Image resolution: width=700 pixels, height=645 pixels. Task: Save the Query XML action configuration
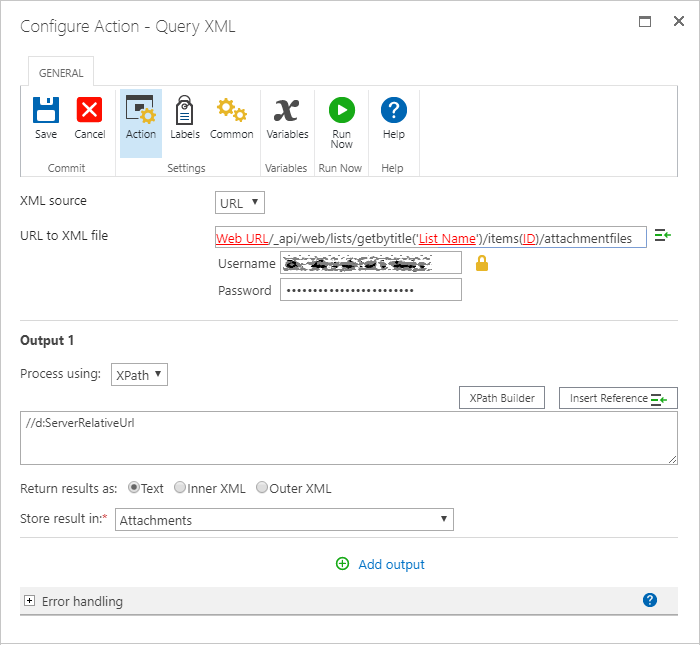point(46,118)
